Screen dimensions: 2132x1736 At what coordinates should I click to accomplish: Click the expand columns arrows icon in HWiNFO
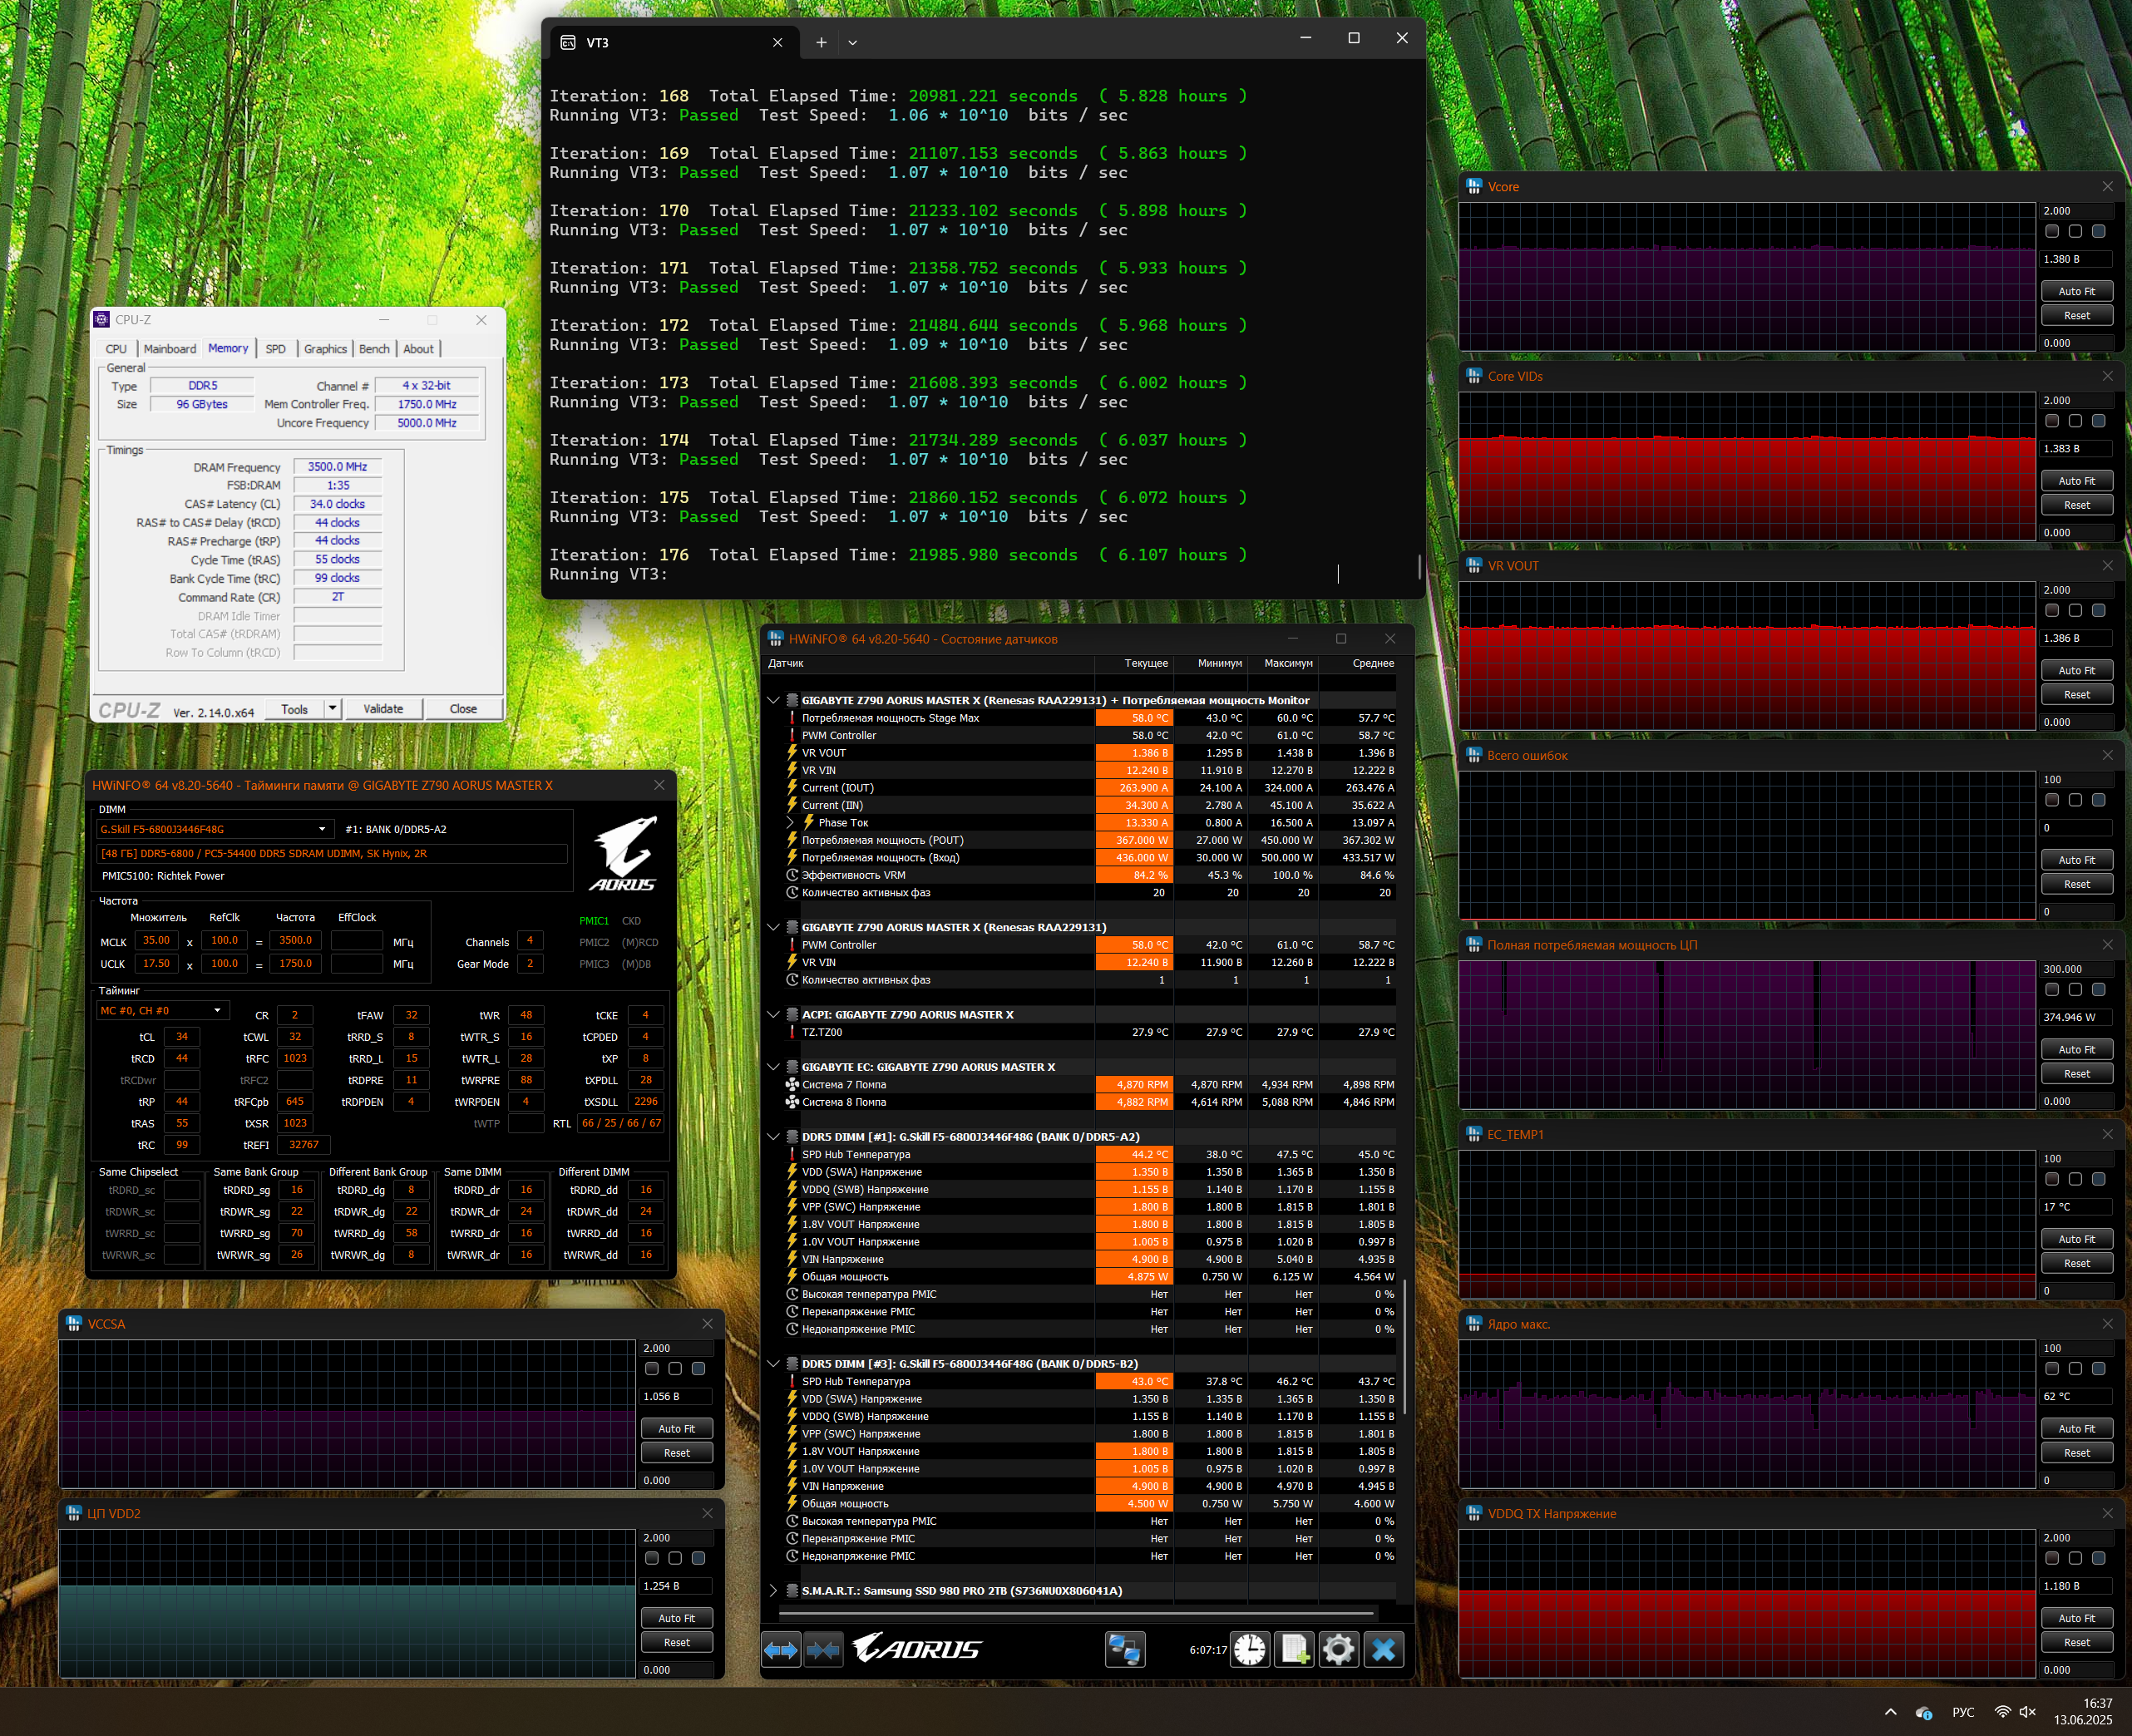tap(780, 1649)
